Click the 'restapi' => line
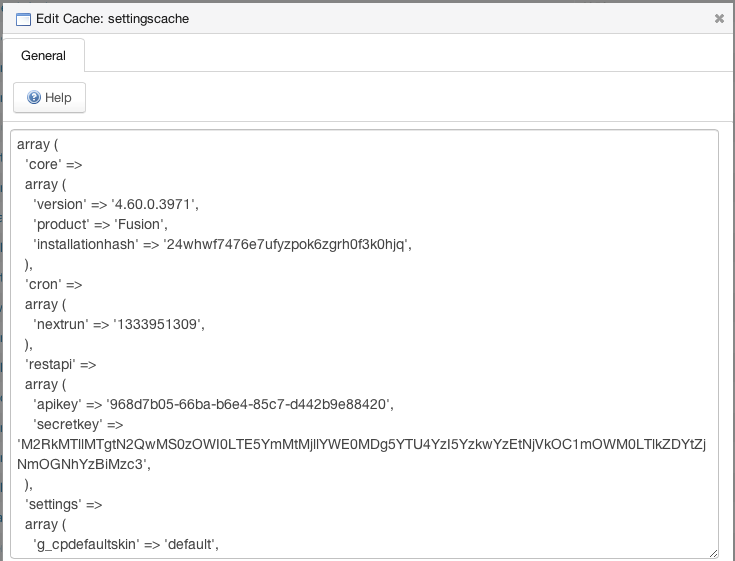 [x=61, y=364]
